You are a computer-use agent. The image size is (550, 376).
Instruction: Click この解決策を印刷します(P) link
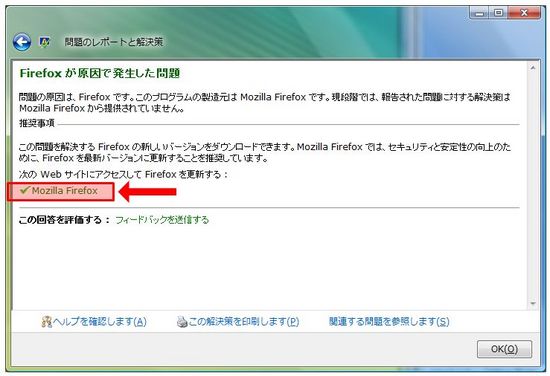(244, 321)
